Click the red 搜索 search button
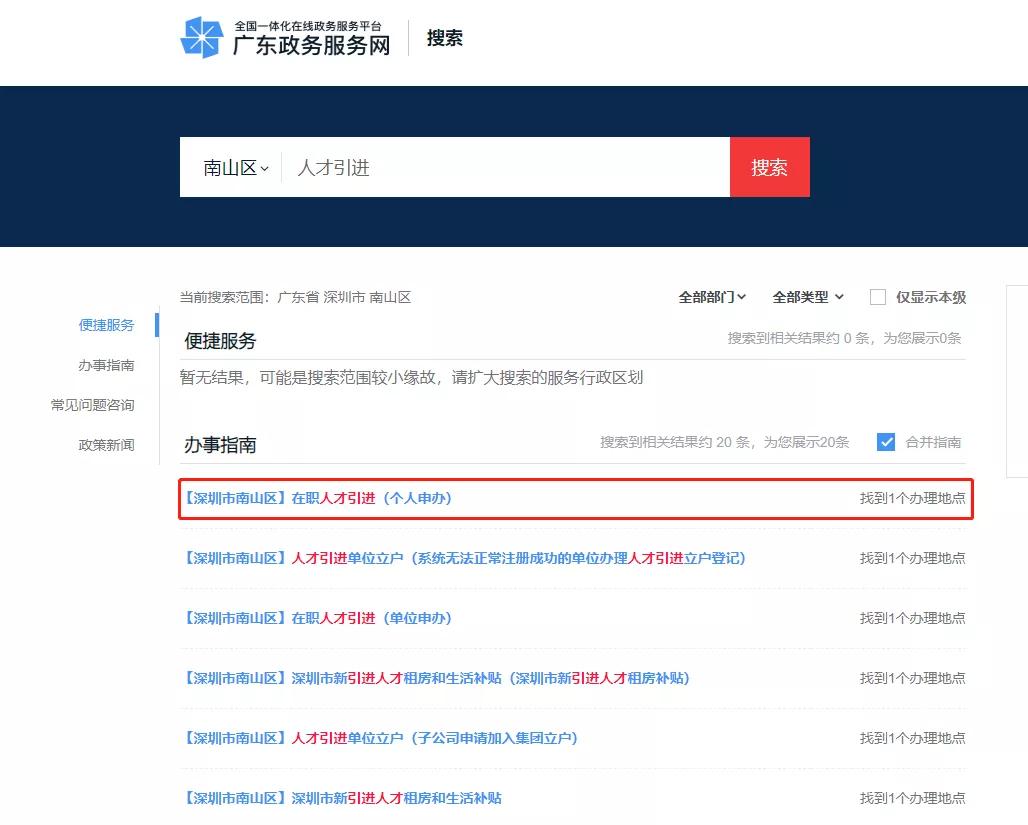 pos(769,167)
